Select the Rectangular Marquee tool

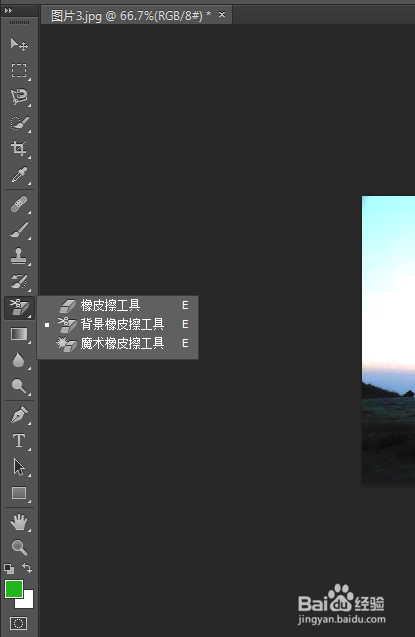[19, 70]
